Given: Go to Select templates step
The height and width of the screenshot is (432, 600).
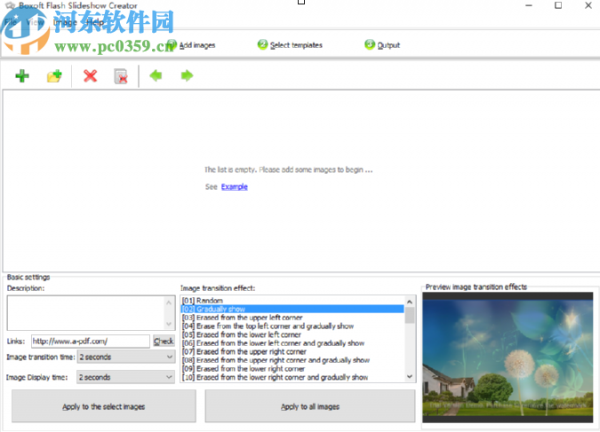Looking at the screenshot, I should [x=290, y=45].
